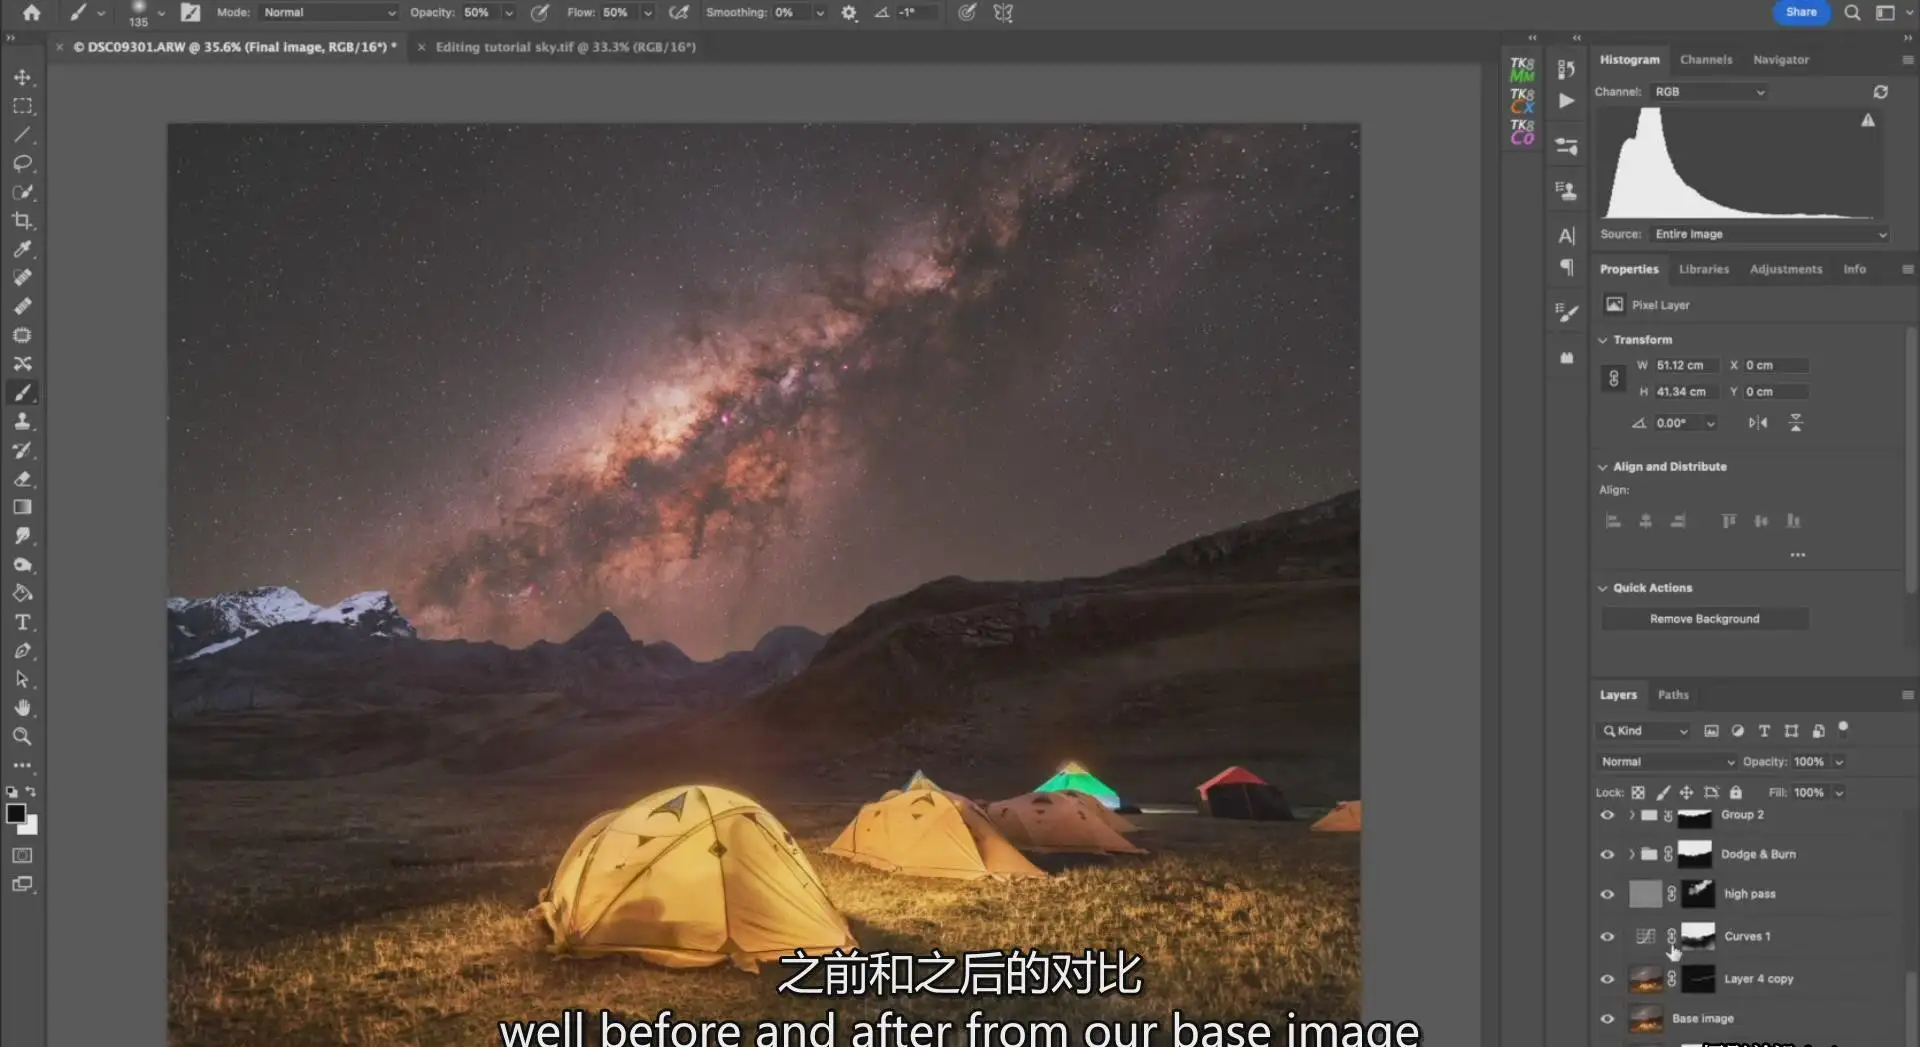The image size is (1920, 1047).
Task: Select the Lasso tool
Action: (x=22, y=163)
